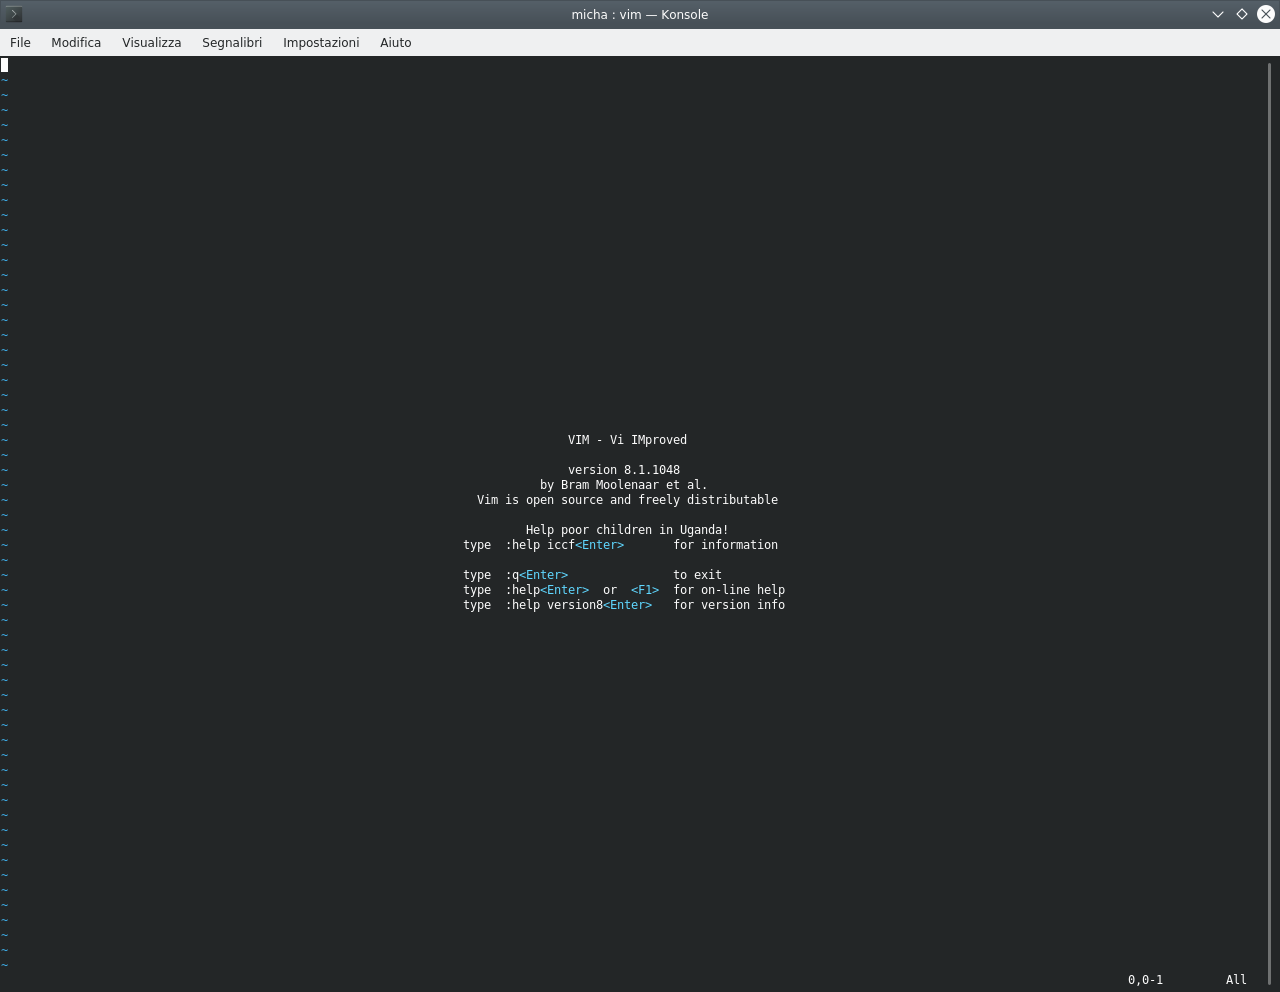Click the Vim cursor on the first line
1280x992 pixels.
[4, 65]
